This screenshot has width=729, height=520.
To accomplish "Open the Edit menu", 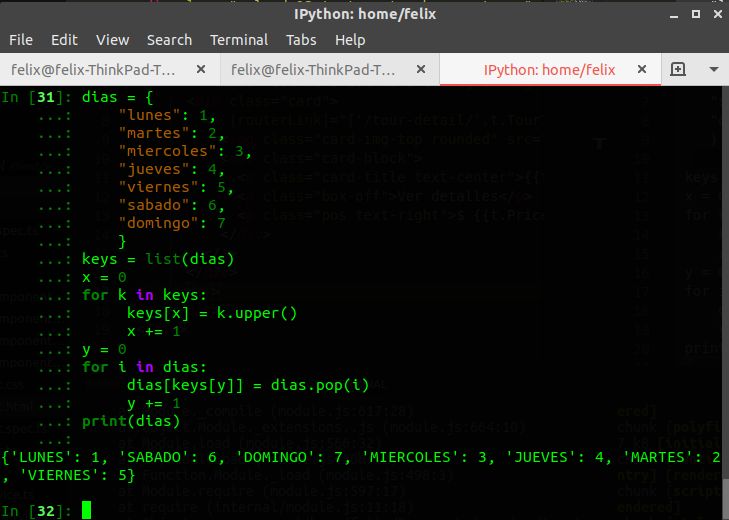I will pos(64,40).
